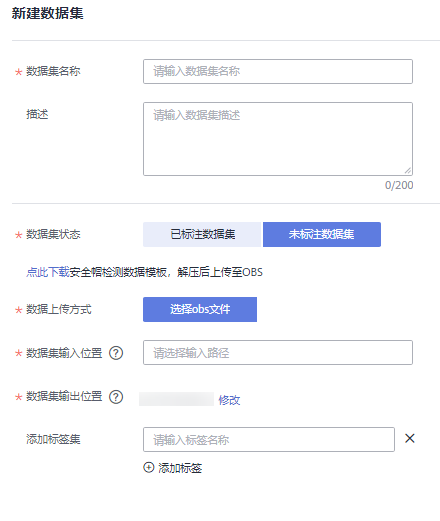Image resolution: width=440 pixels, height=521 pixels.
Task: Click the 数据上传方式 field label
Action: pyautogui.click(x=59, y=309)
